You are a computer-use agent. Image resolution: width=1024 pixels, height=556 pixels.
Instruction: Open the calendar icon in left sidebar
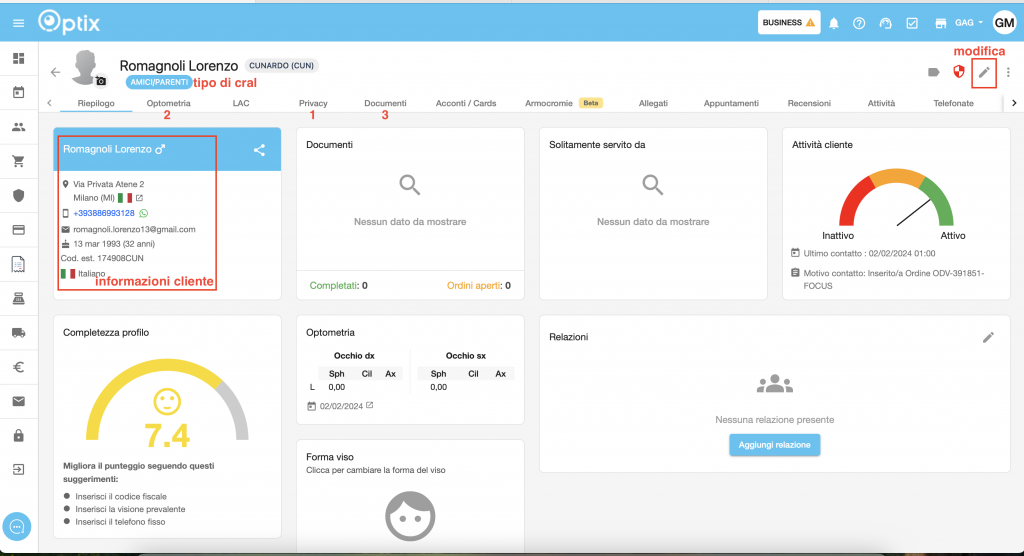[x=18, y=93]
